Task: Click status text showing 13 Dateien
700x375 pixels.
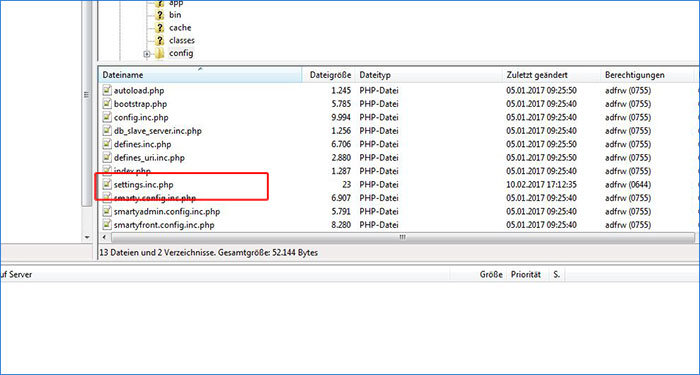Action: click(208, 253)
